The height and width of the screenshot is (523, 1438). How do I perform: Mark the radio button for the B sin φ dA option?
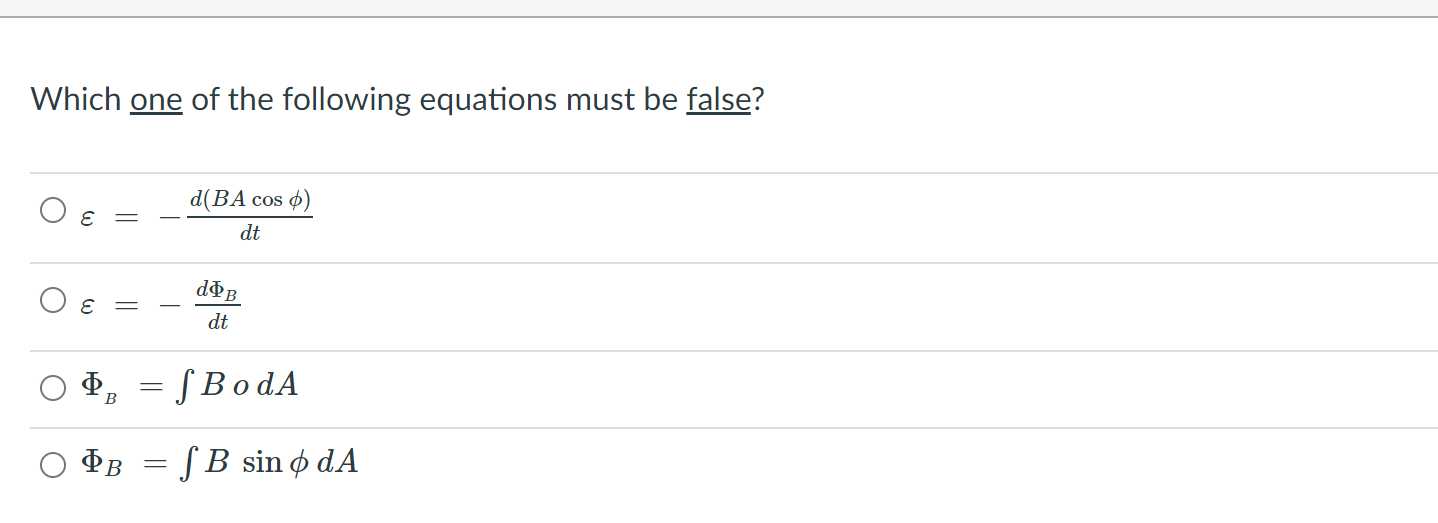[x=53, y=464]
